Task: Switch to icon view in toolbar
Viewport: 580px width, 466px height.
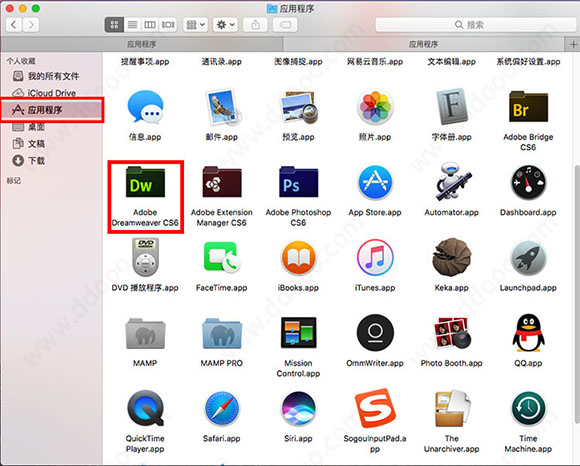Action: click(x=114, y=25)
